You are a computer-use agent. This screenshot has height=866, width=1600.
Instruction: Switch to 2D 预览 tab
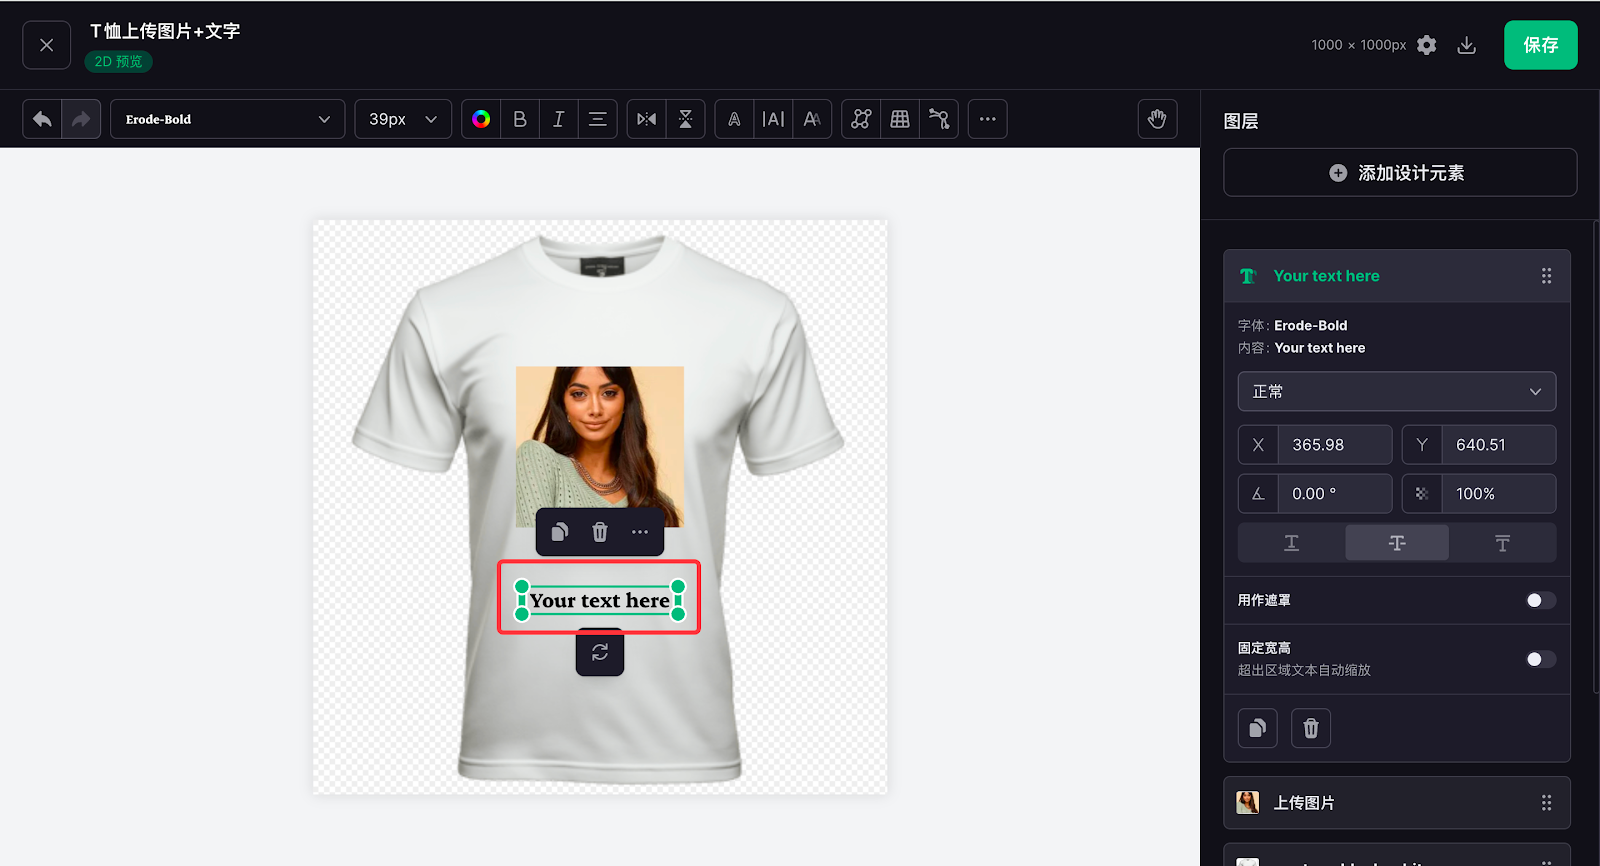coord(118,62)
